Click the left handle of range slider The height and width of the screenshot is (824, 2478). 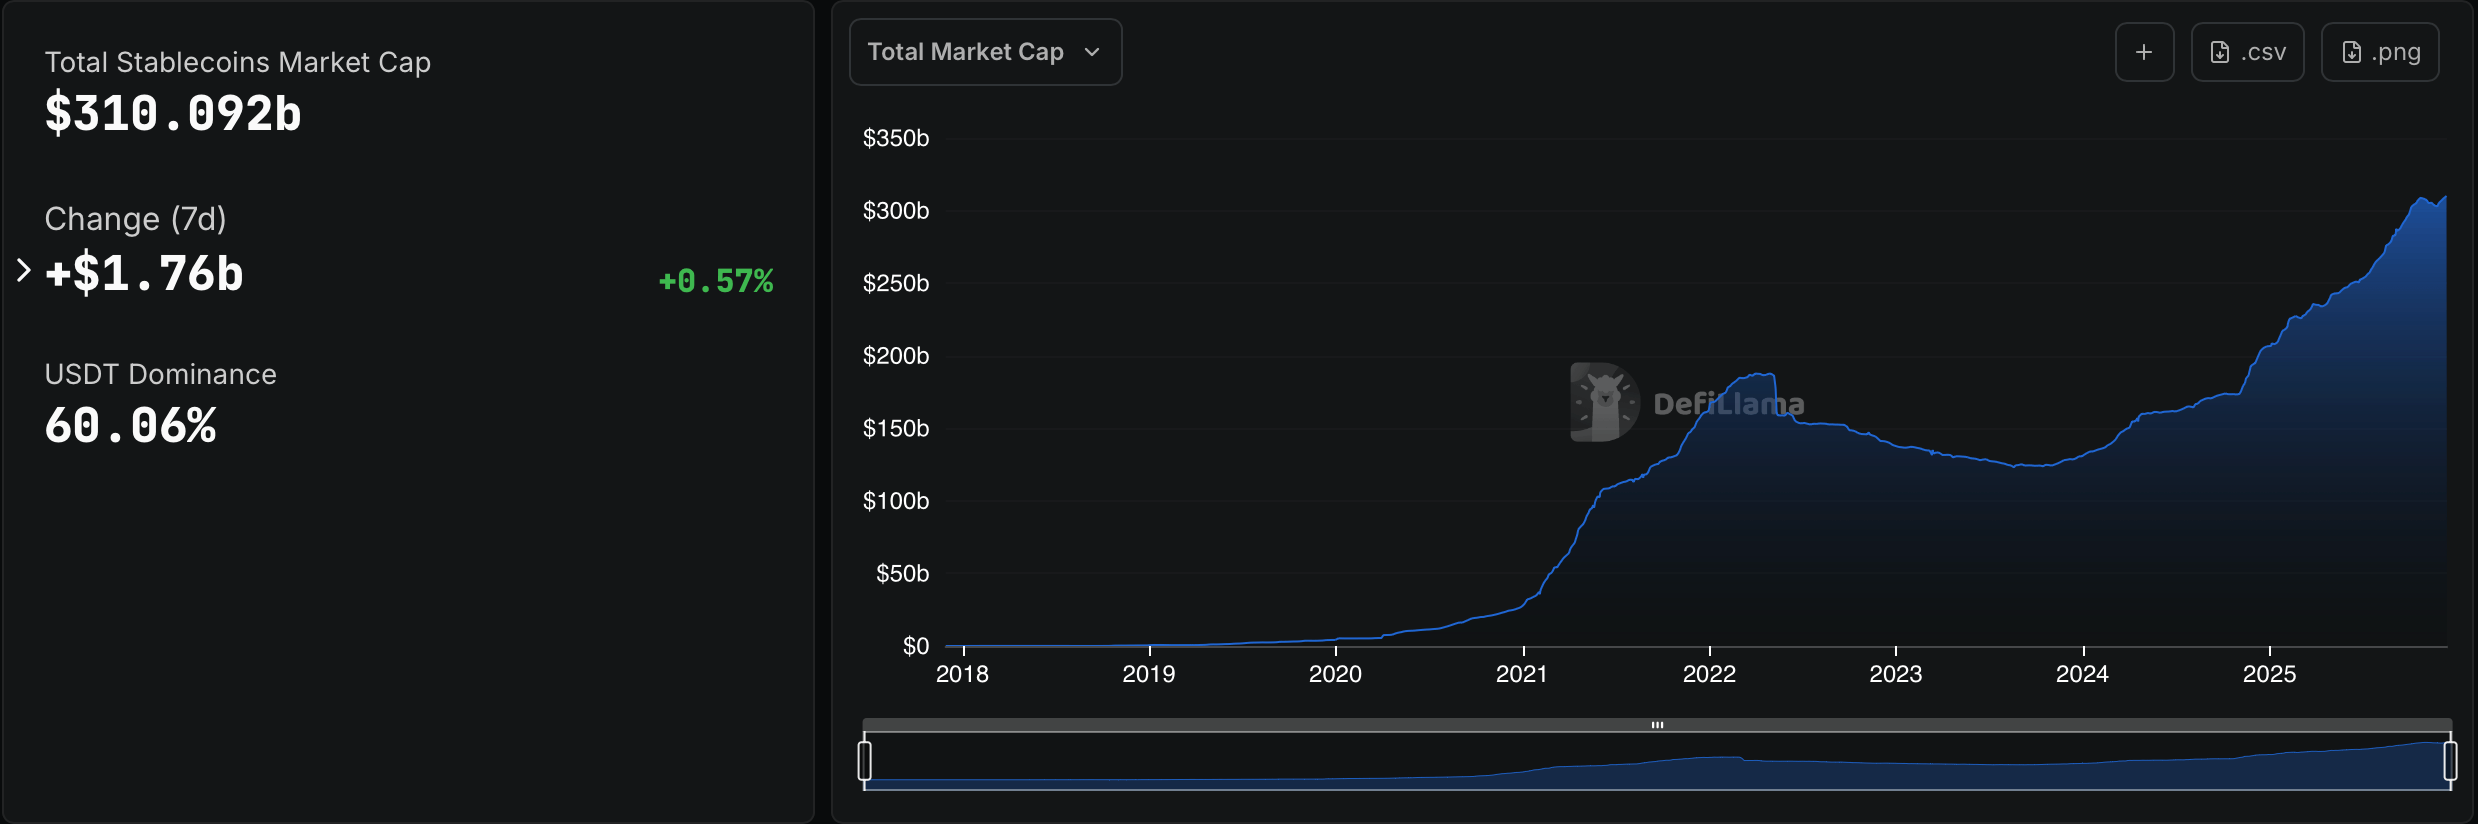click(x=865, y=761)
